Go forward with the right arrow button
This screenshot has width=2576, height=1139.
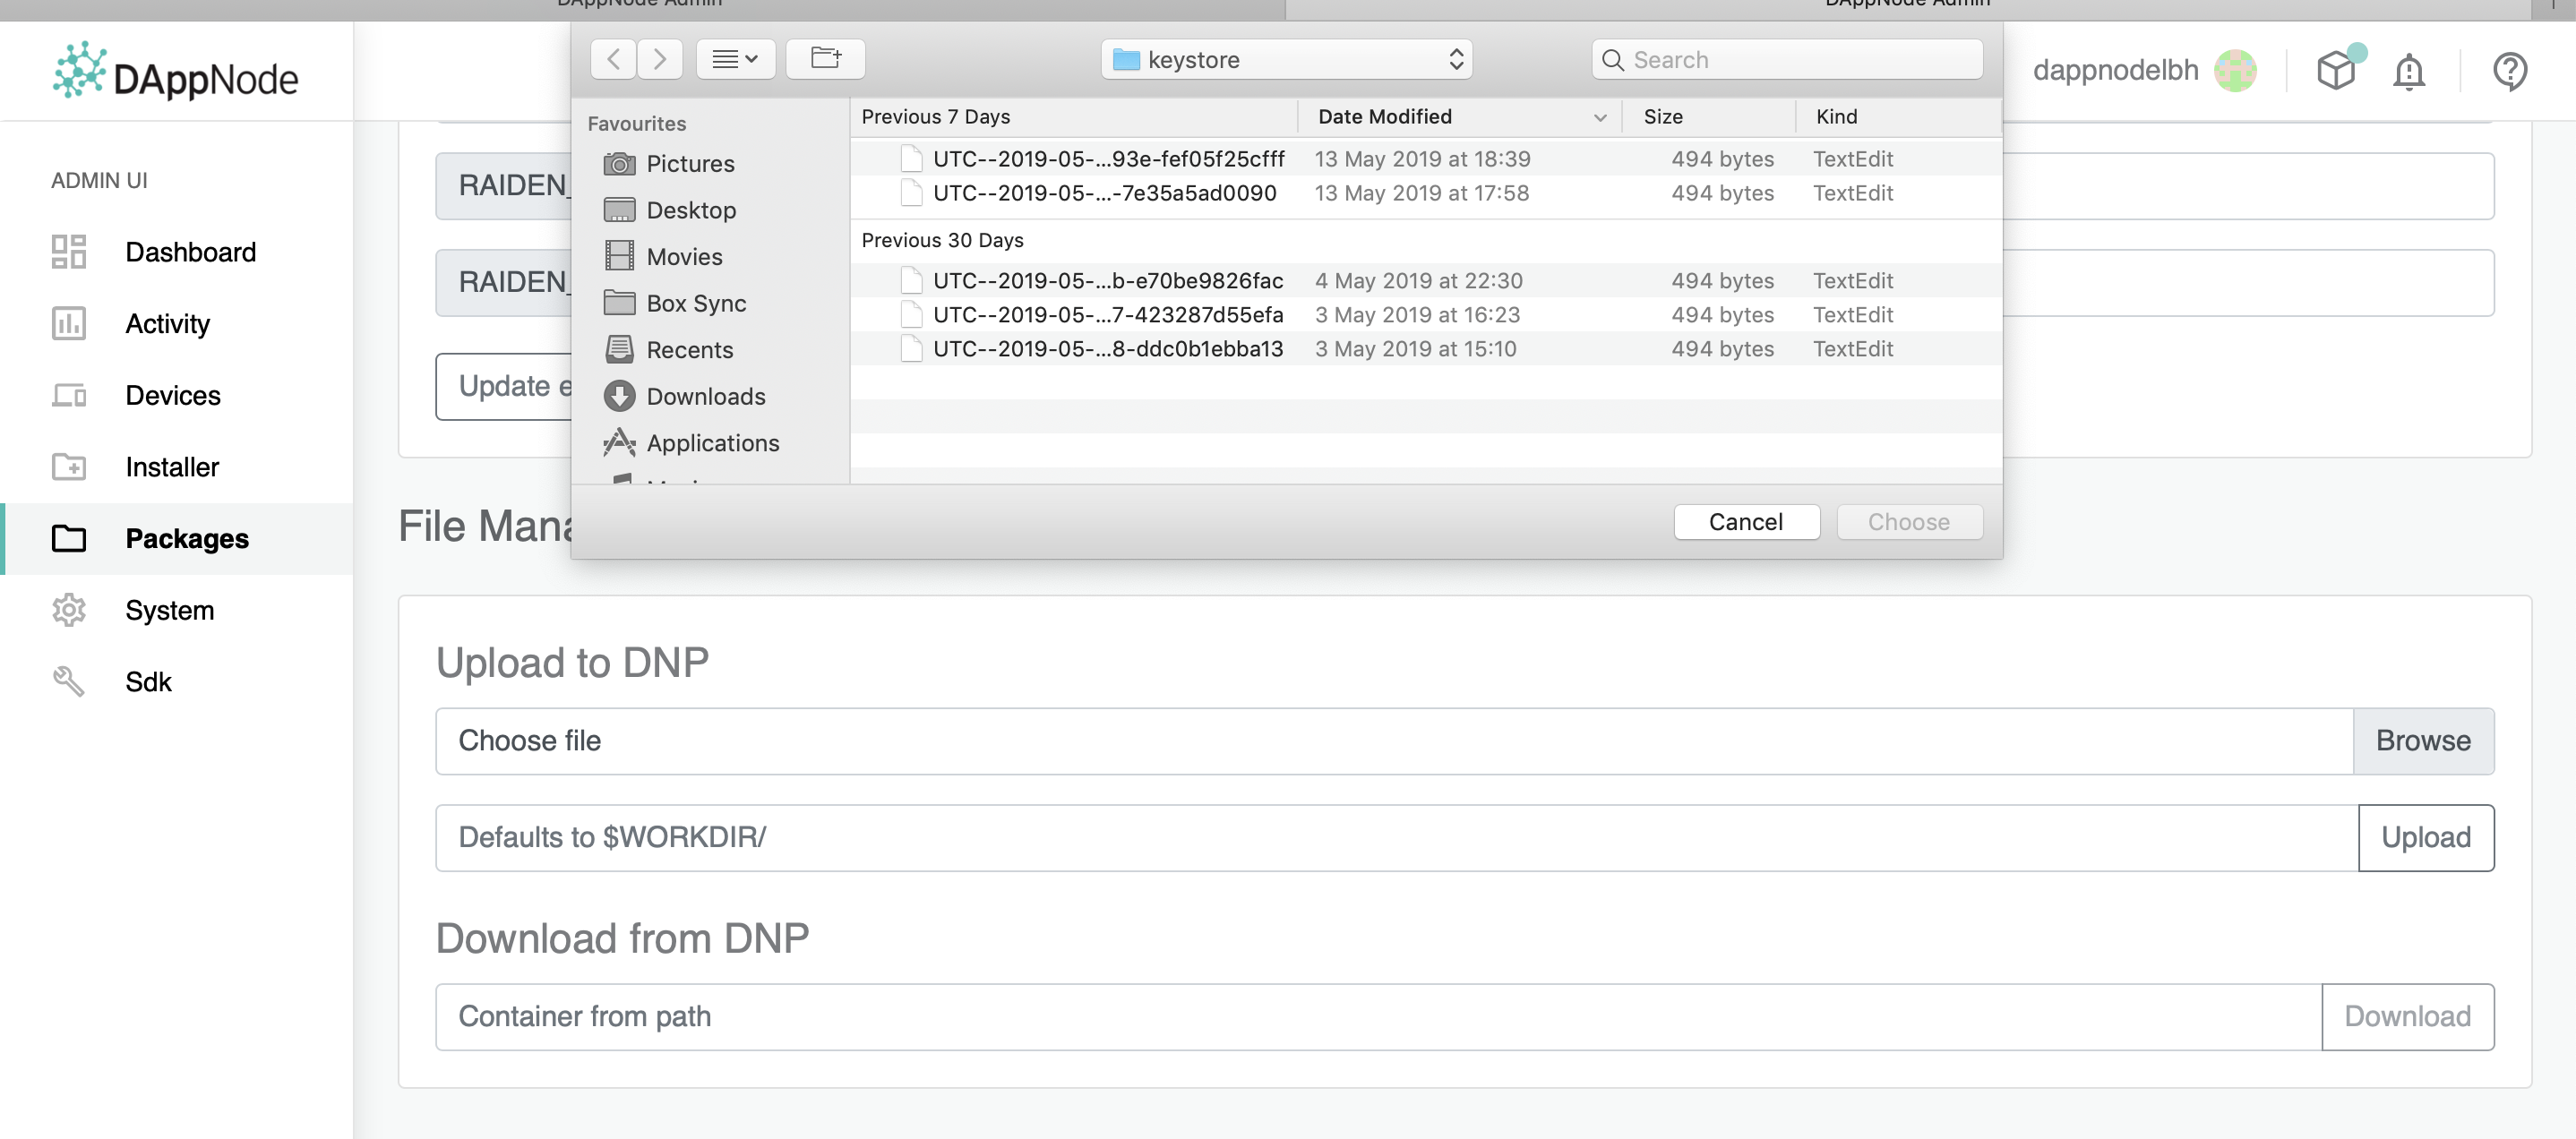point(660,59)
